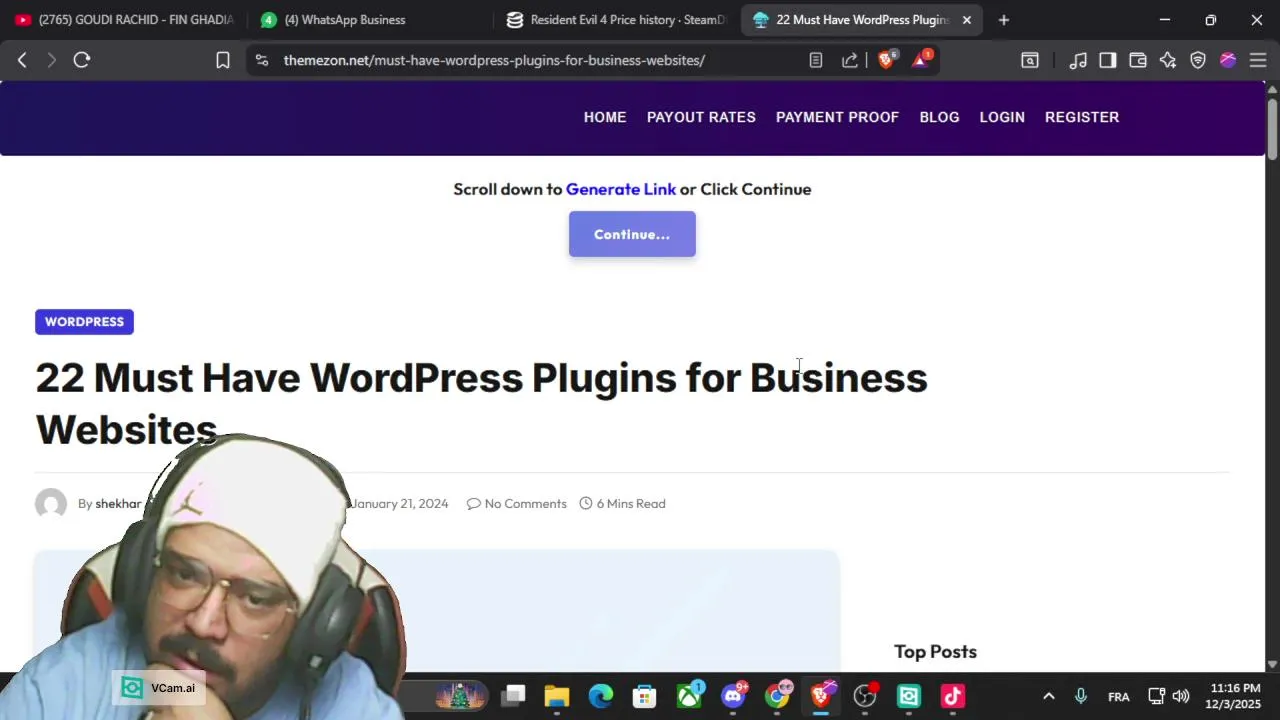Click the author avatar image
The height and width of the screenshot is (720, 1280).
[51, 503]
